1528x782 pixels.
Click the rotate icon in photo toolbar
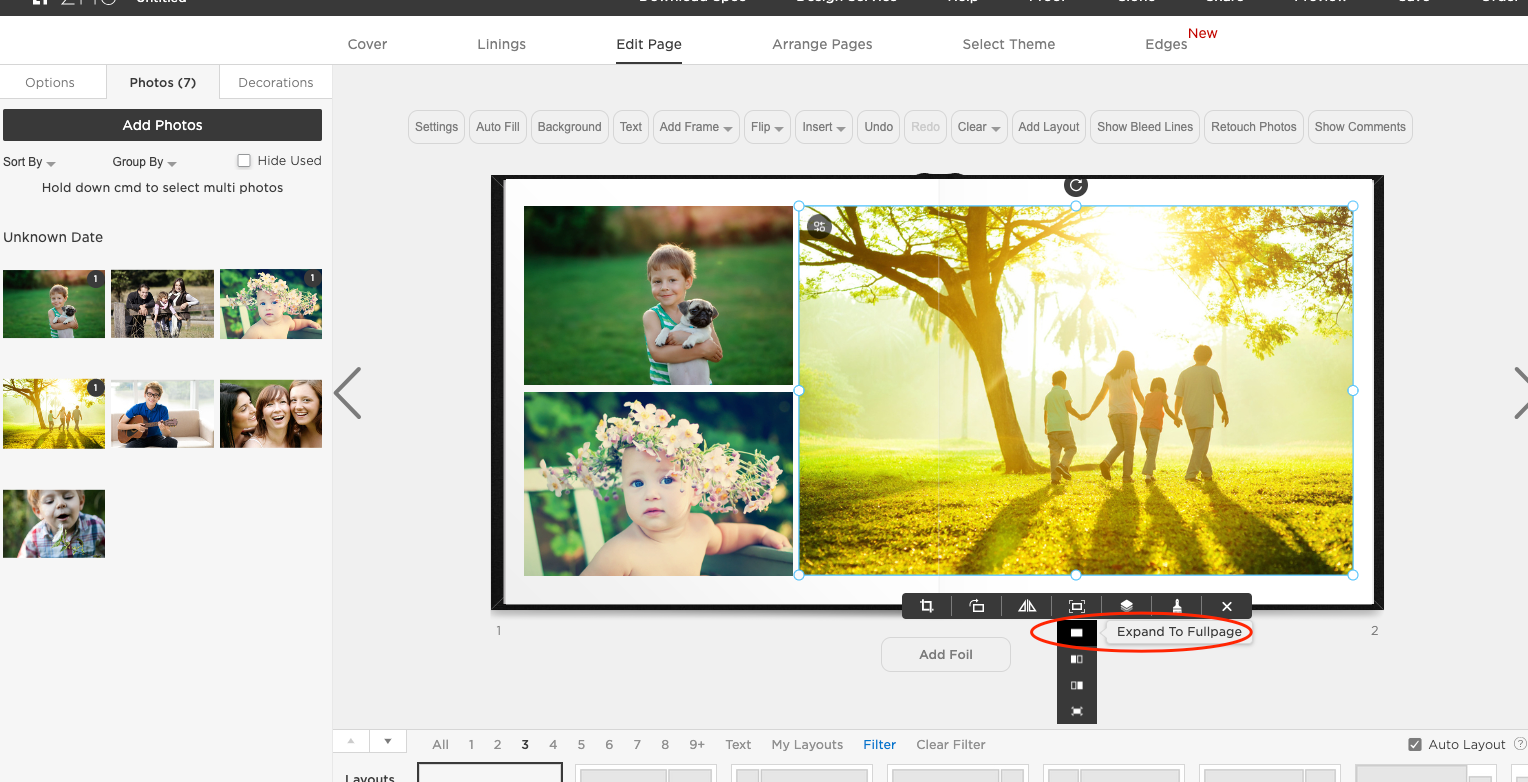pyautogui.click(x=977, y=606)
